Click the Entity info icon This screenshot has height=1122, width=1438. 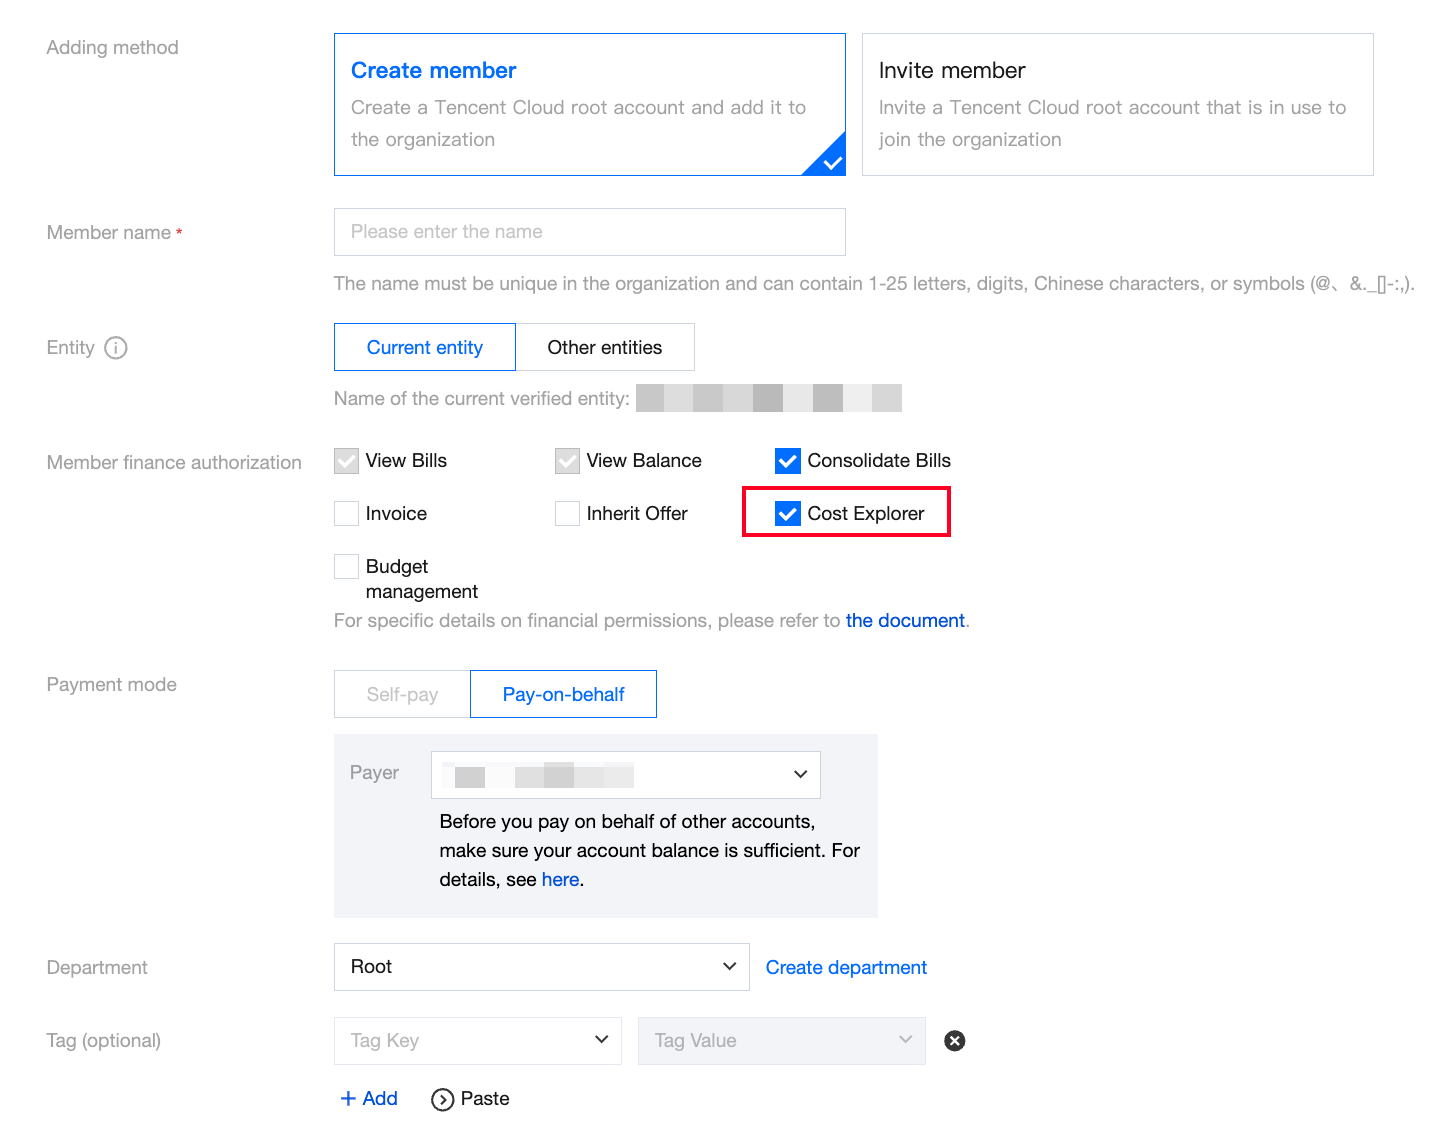click(116, 348)
